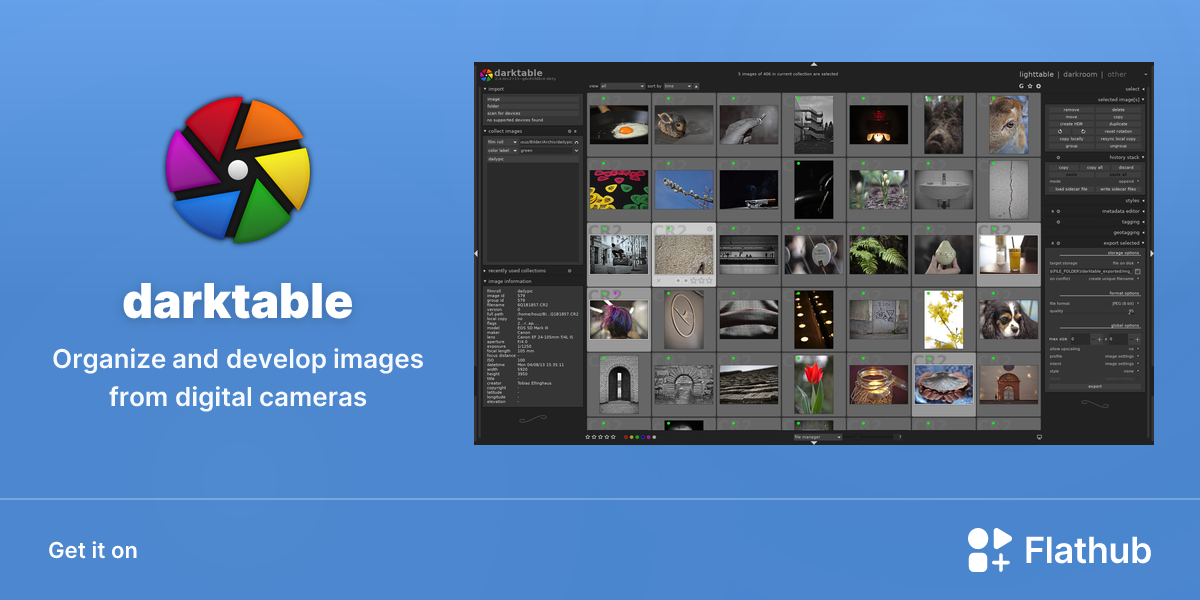Open presets icon of tagging module
Image resolution: width=1200 pixels, height=600 pixels.
click(x=1058, y=222)
